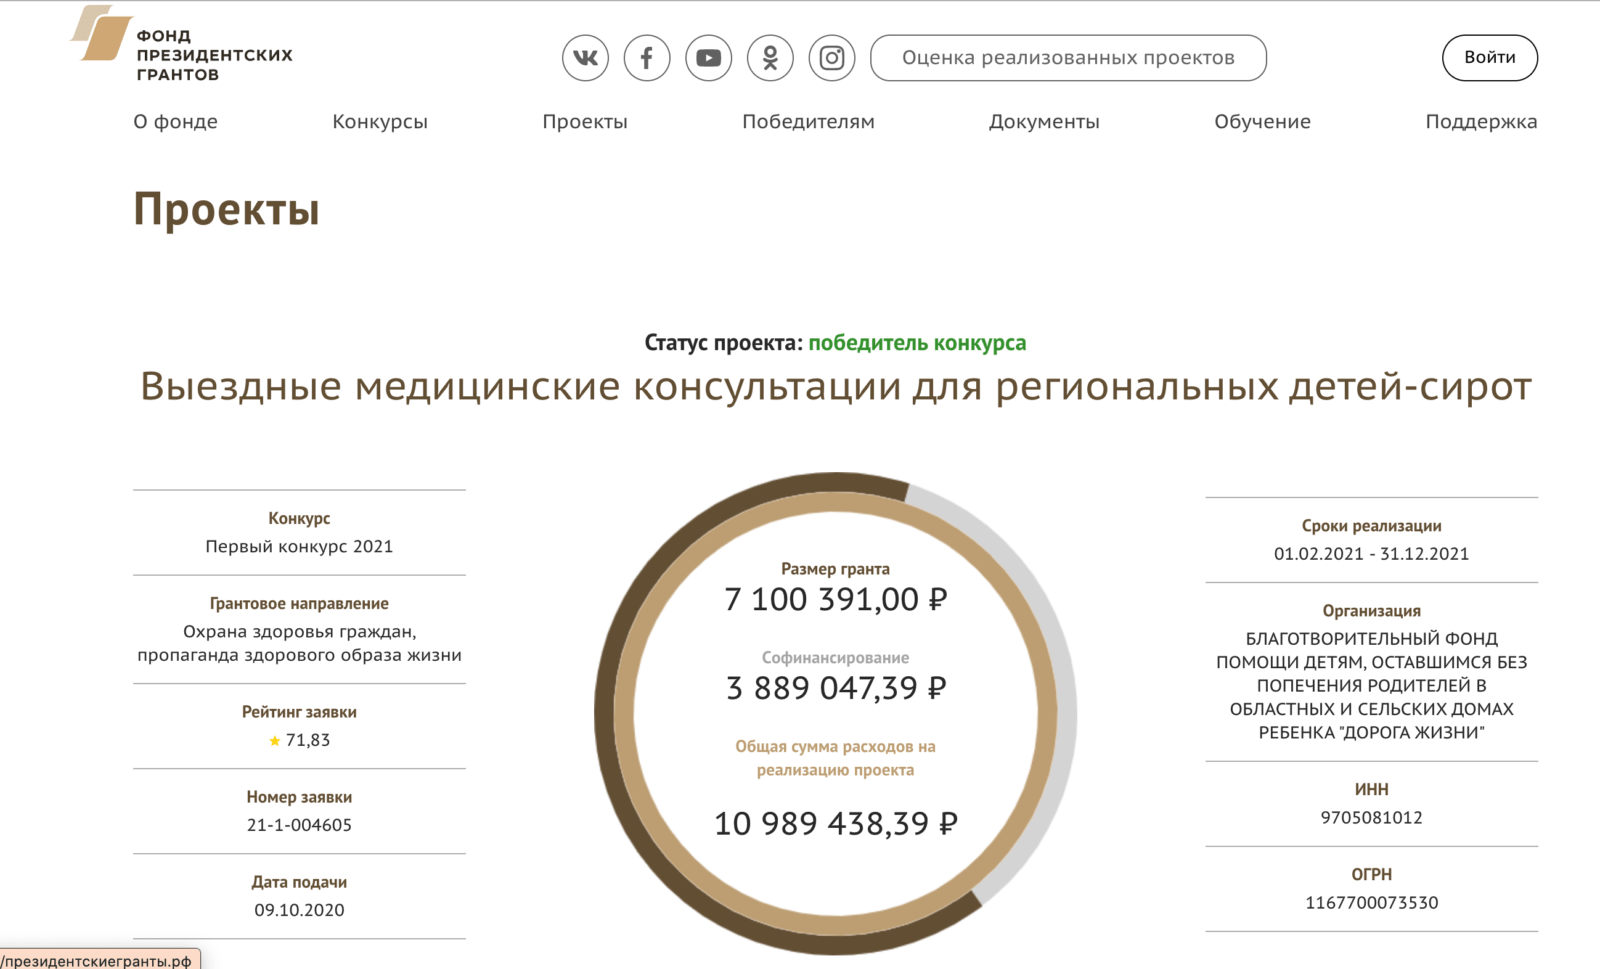Open the Конкурсы menu item
The width and height of the screenshot is (1600, 969).
coord(380,122)
